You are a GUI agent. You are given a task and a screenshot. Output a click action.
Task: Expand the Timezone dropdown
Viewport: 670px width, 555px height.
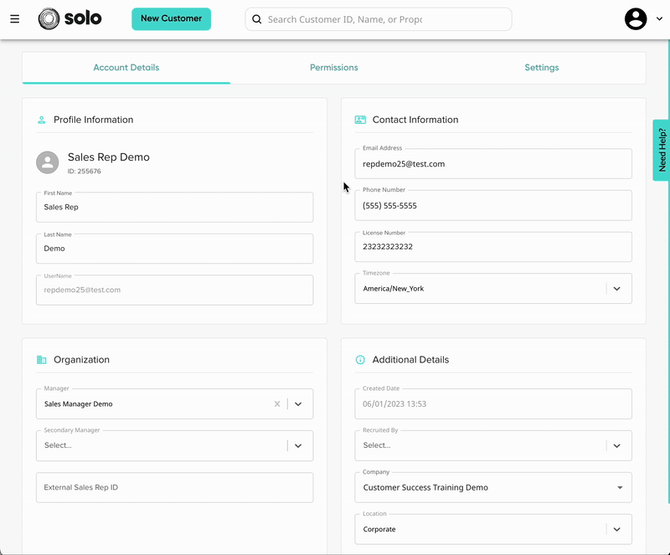tap(616, 289)
